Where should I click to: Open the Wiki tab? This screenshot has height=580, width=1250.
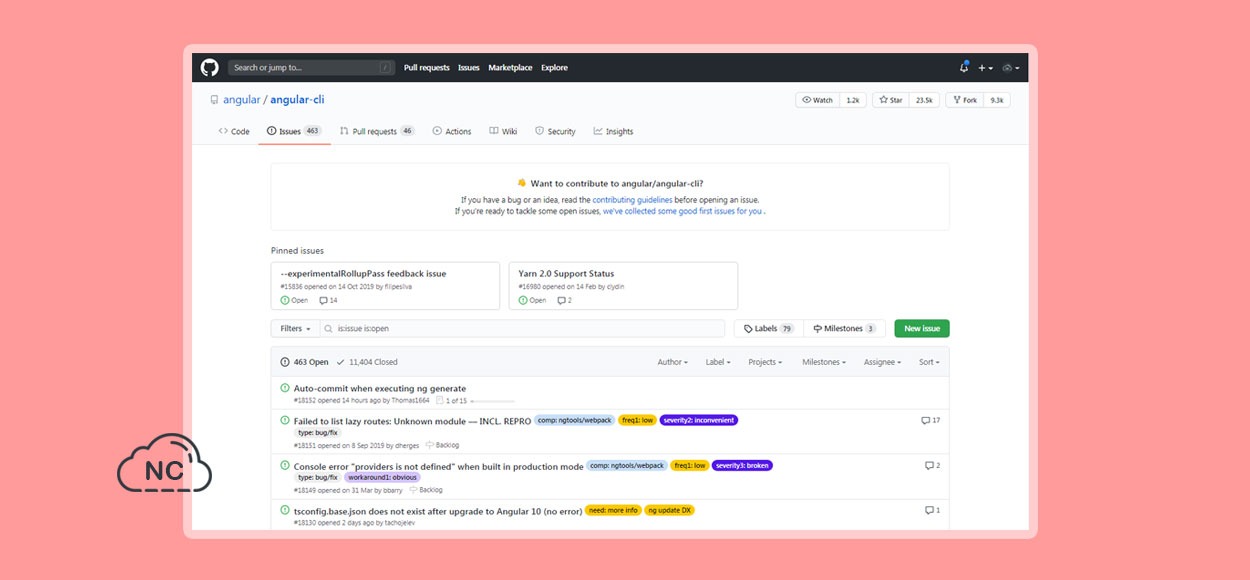[503, 132]
